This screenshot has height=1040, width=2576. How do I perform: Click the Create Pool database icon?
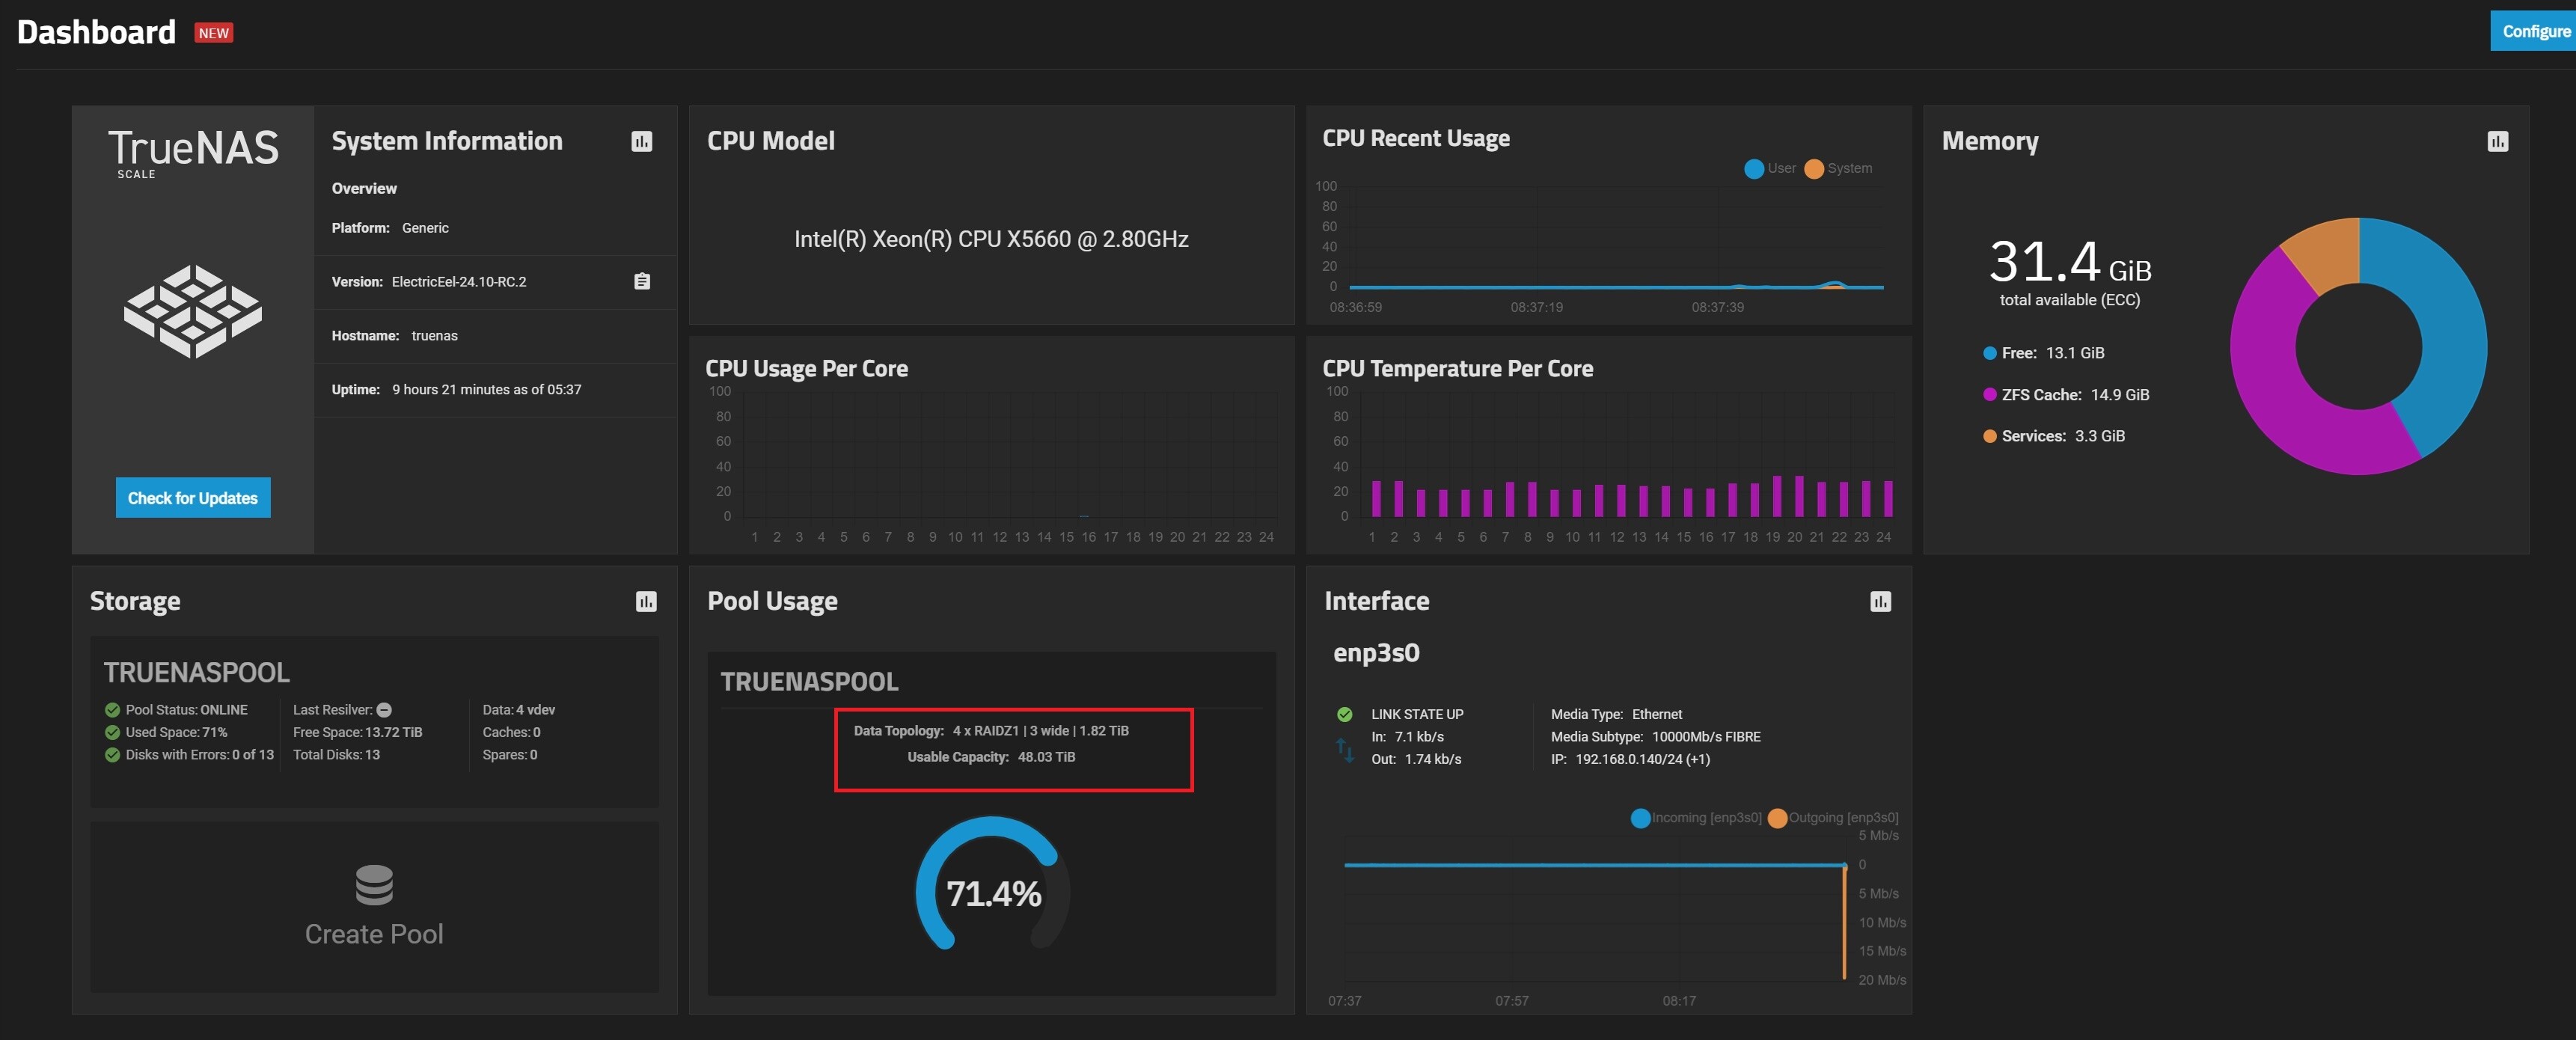(374, 885)
